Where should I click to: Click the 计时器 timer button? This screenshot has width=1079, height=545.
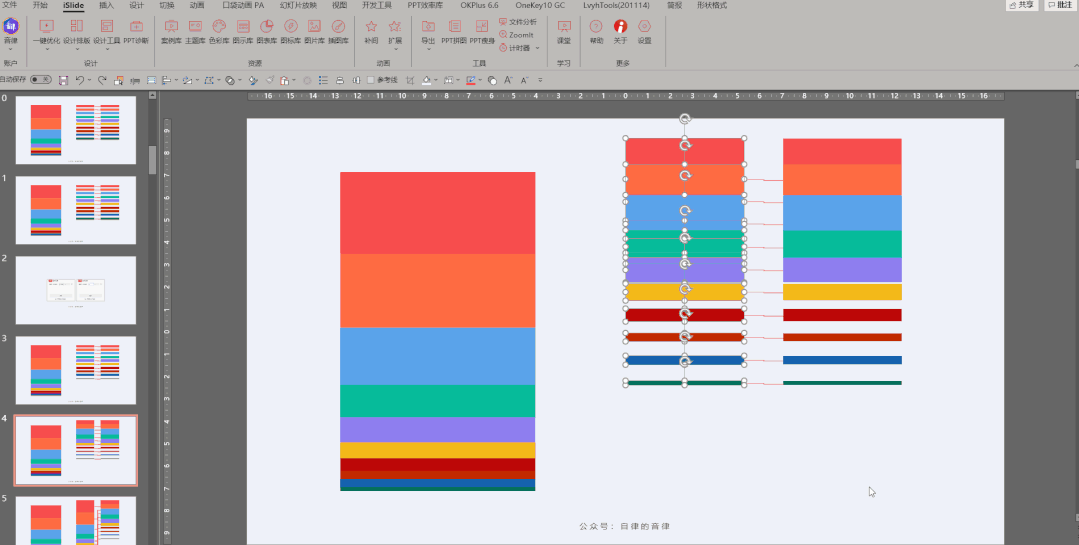515,48
